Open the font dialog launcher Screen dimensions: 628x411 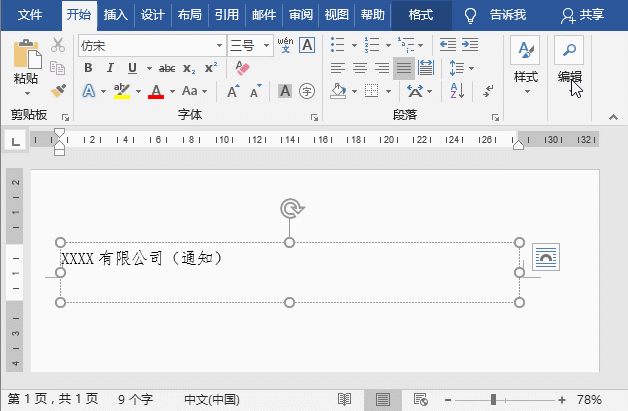click(x=314, y=117)
